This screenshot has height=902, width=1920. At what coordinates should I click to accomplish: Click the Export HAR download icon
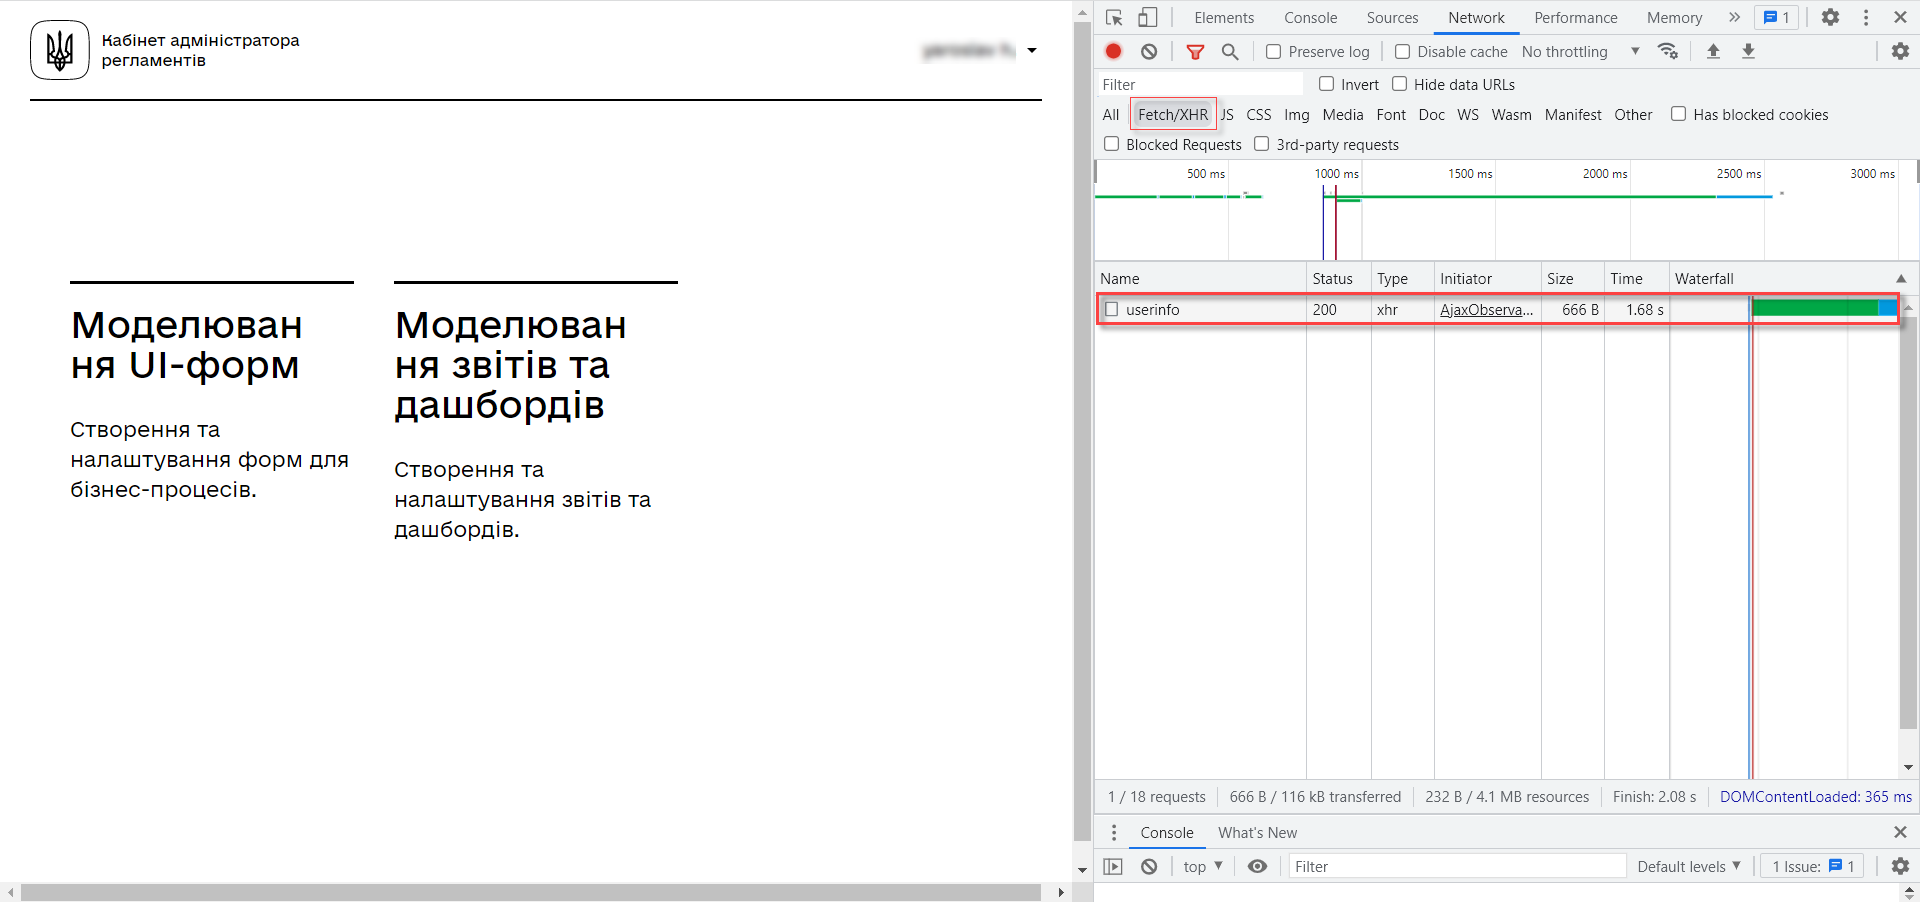(1748, 52)
